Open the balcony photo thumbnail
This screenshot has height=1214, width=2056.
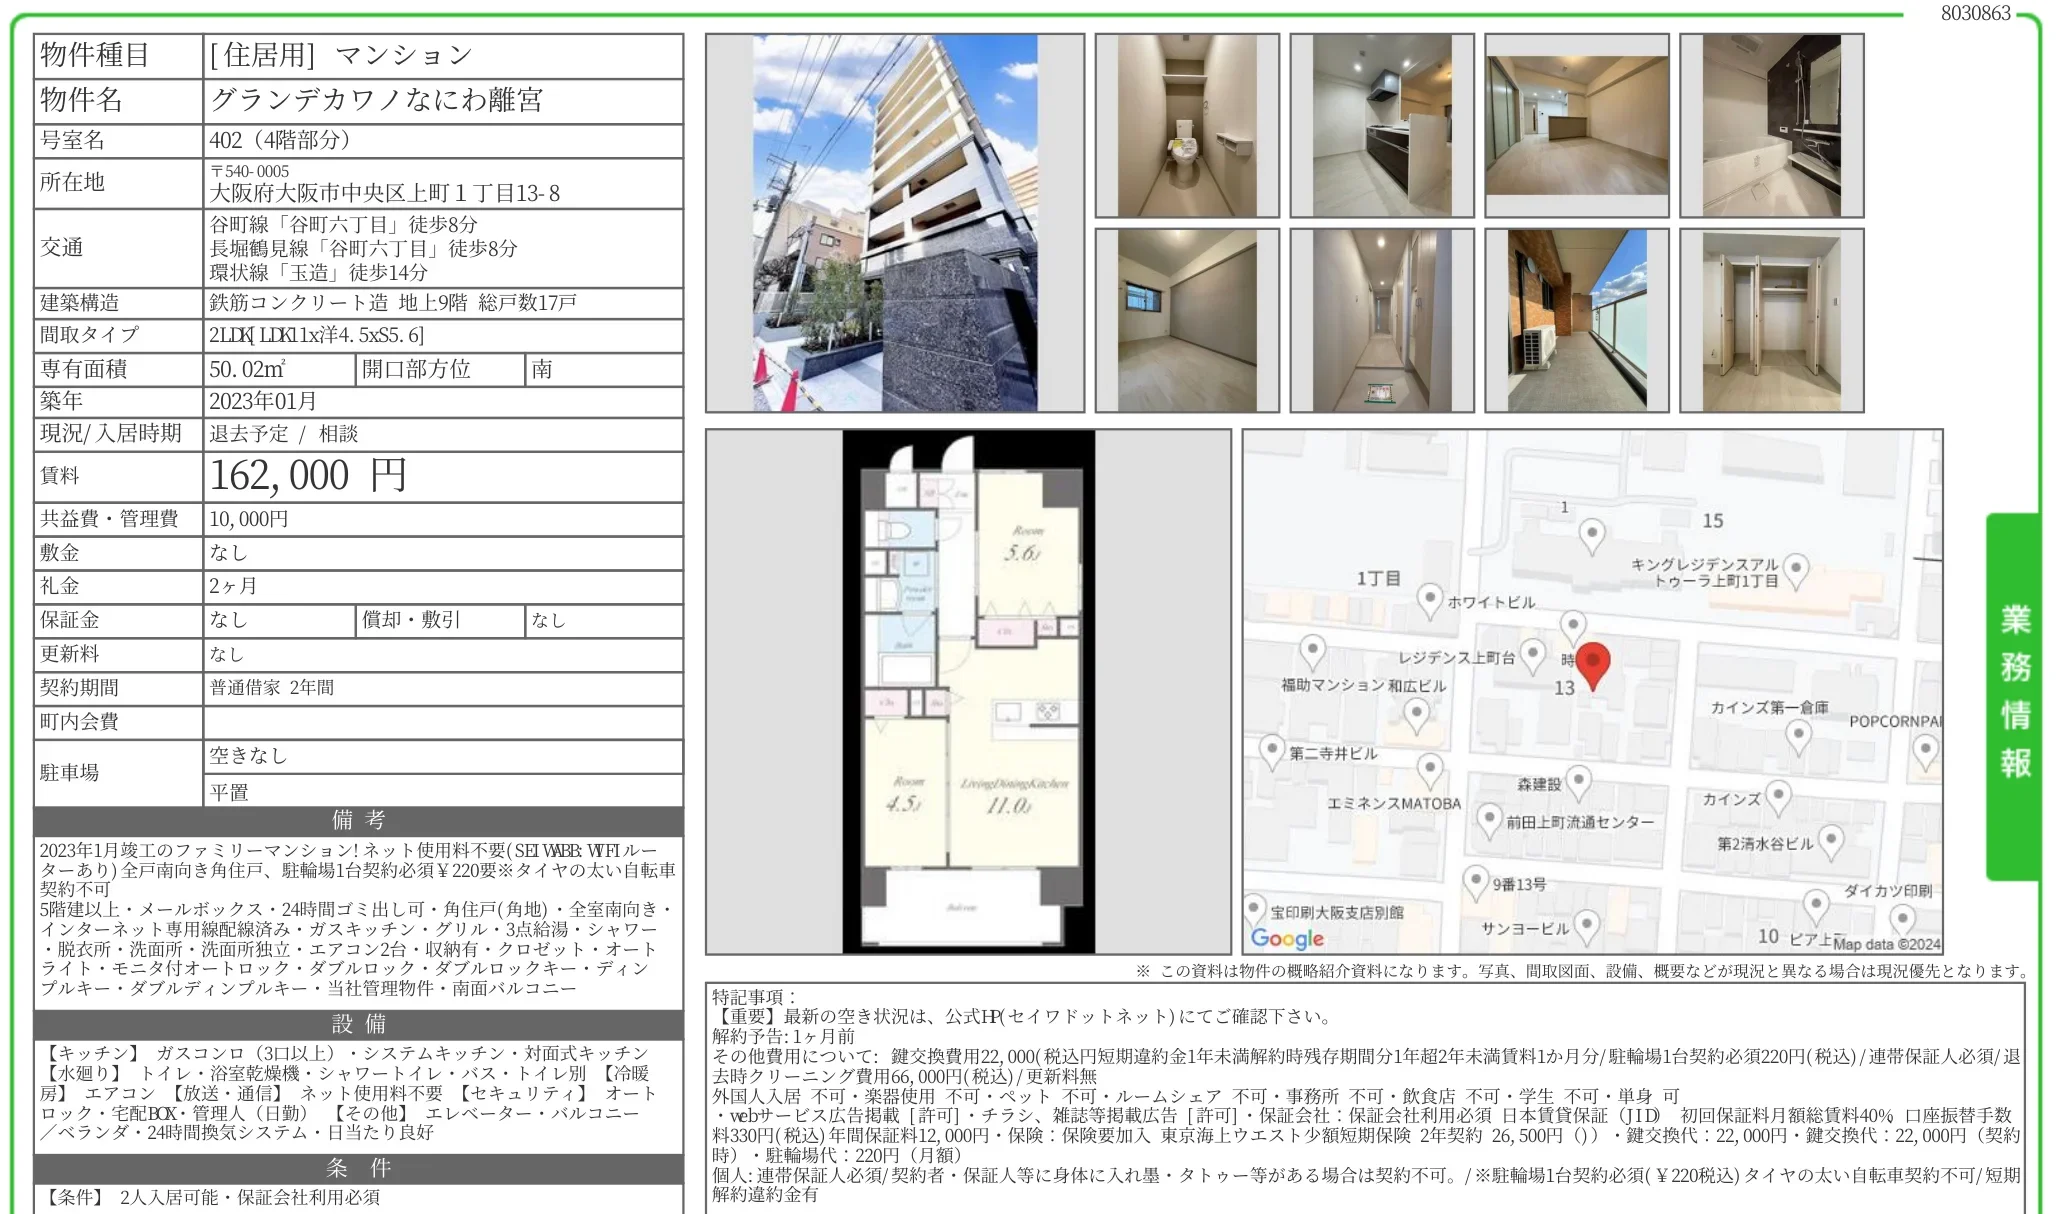point(1576,320)
